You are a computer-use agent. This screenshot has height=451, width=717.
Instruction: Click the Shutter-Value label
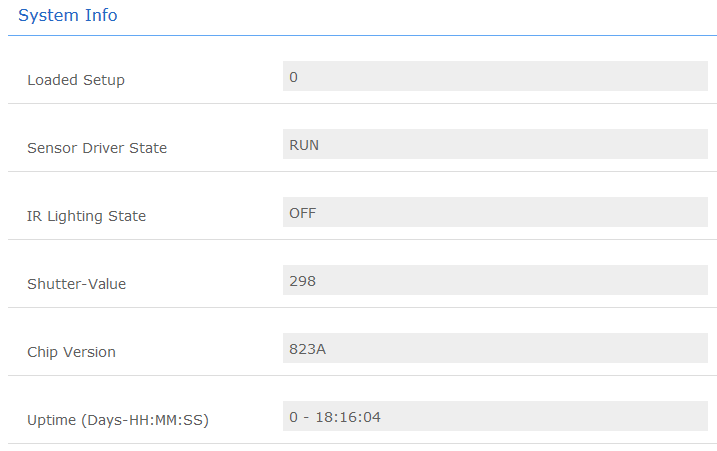coord(77,284)
